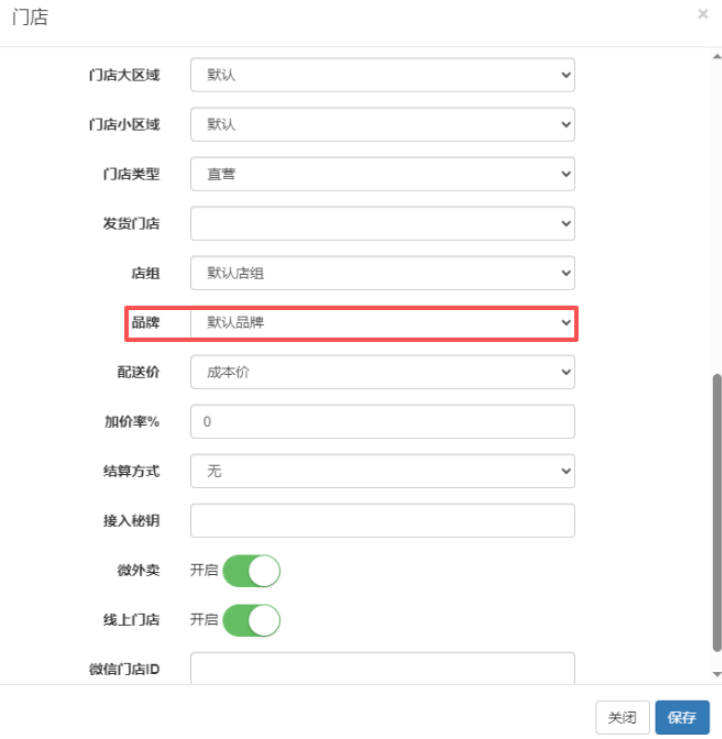Open the 门店类型 dropdown showing 直营
This screenshot has height=739, width=722.
382,174
